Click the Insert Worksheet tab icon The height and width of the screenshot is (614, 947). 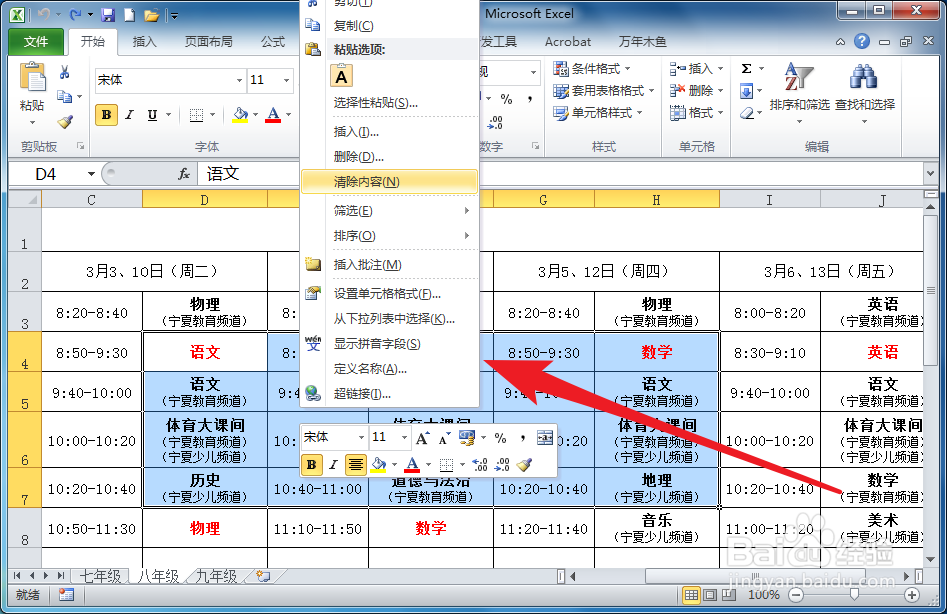263,575
